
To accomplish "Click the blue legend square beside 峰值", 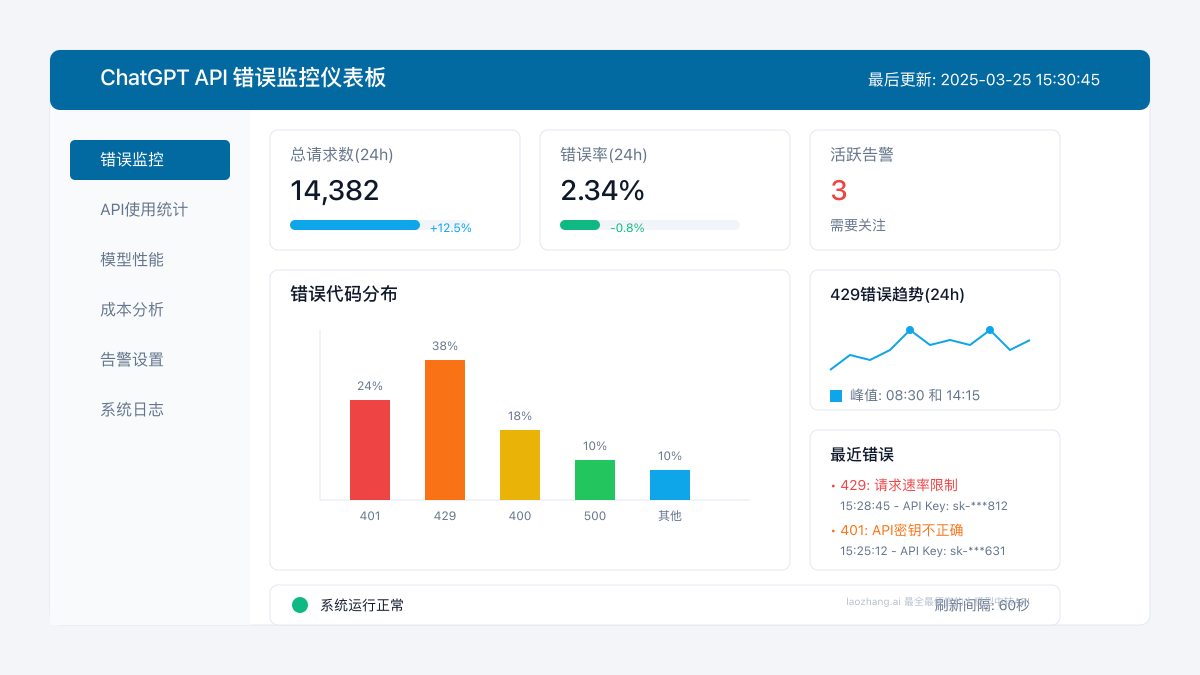I will tap(836, 396).
